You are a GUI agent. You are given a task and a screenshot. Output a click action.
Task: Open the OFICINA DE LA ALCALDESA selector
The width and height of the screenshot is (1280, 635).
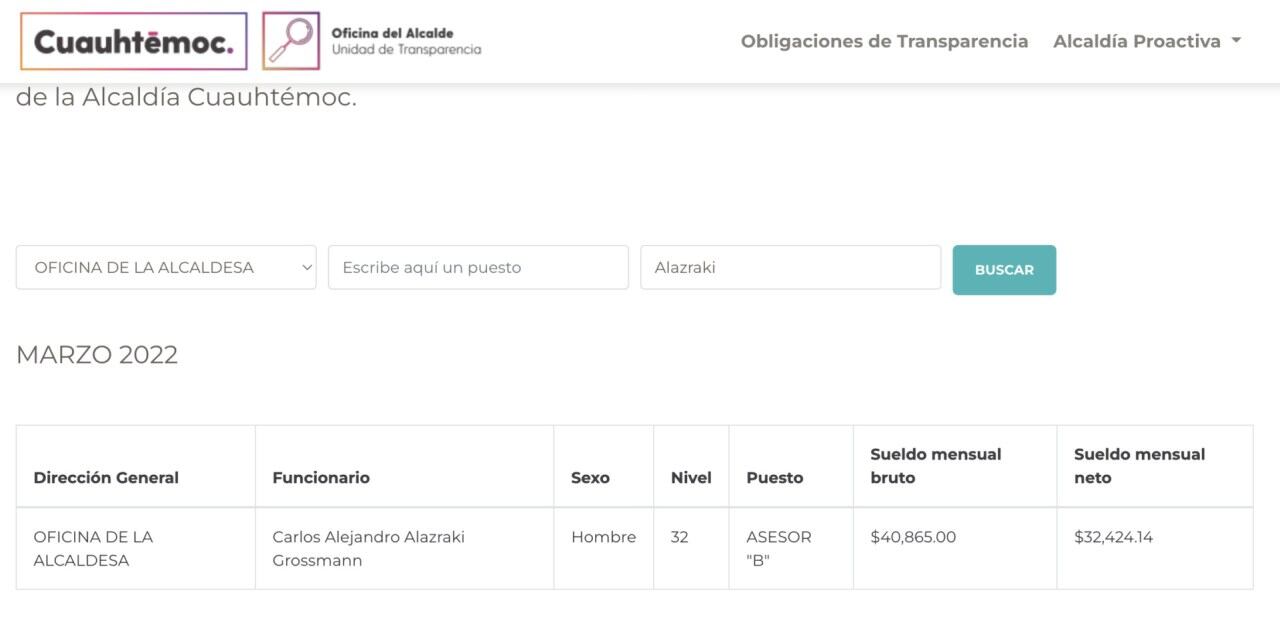point(165,267)
